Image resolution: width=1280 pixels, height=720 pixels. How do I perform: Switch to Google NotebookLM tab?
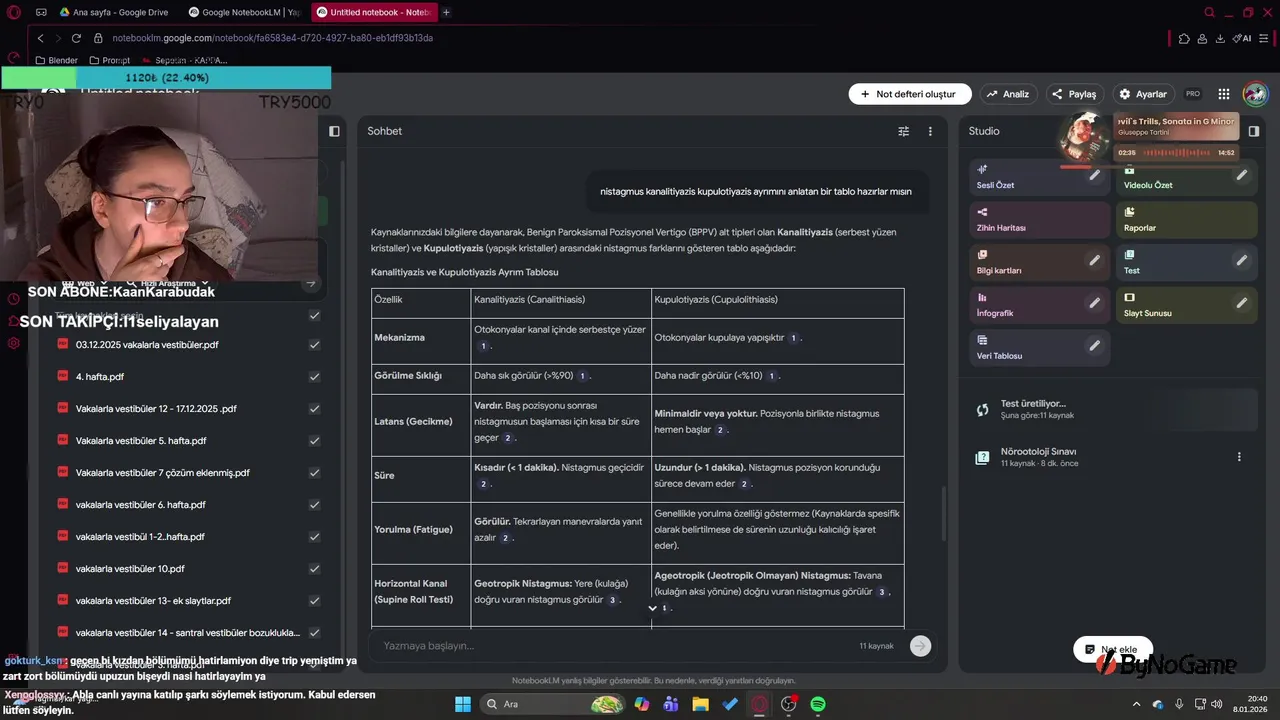(244, 12)
